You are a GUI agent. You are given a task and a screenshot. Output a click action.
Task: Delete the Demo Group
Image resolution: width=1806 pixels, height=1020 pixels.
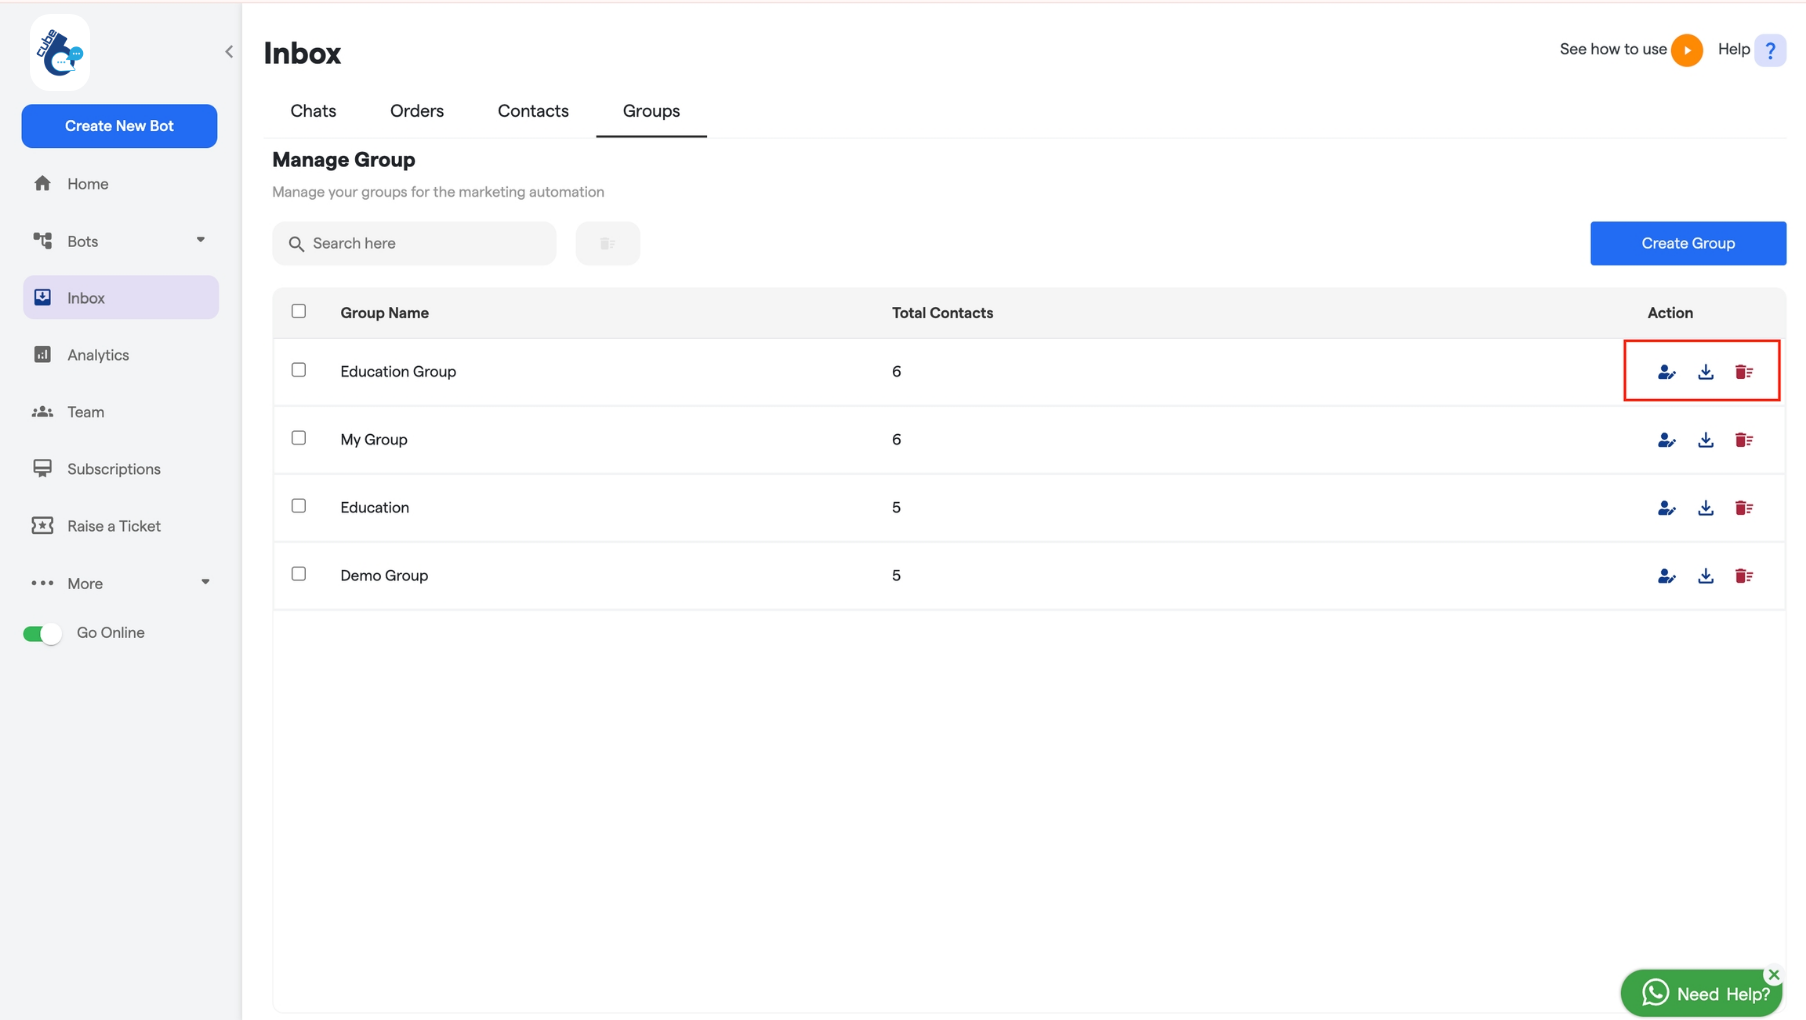(1744, 576)
